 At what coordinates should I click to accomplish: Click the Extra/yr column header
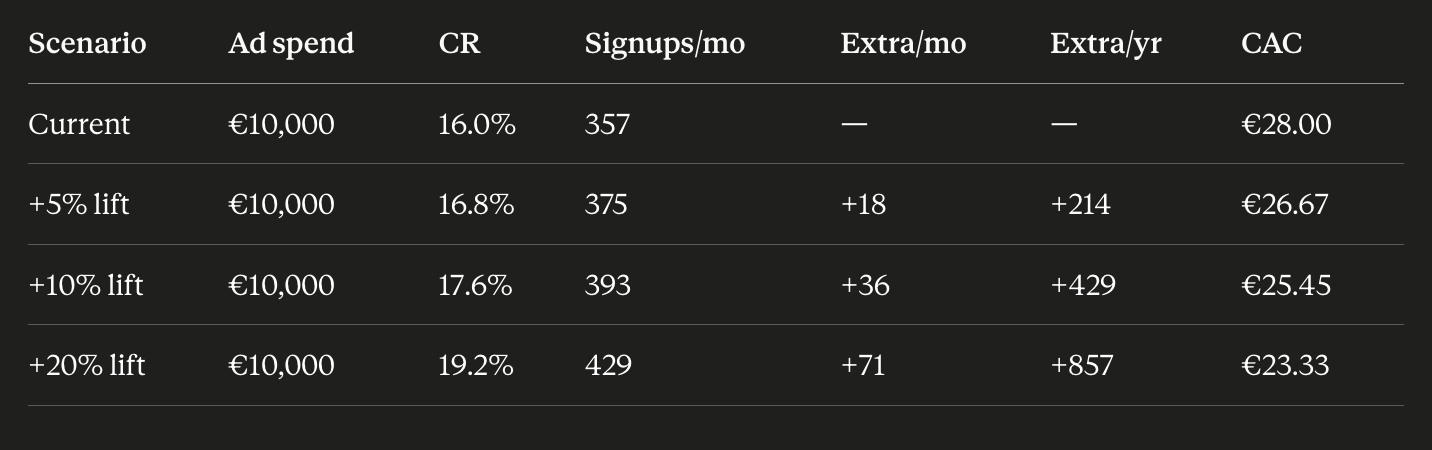(x=1105, y=45)
